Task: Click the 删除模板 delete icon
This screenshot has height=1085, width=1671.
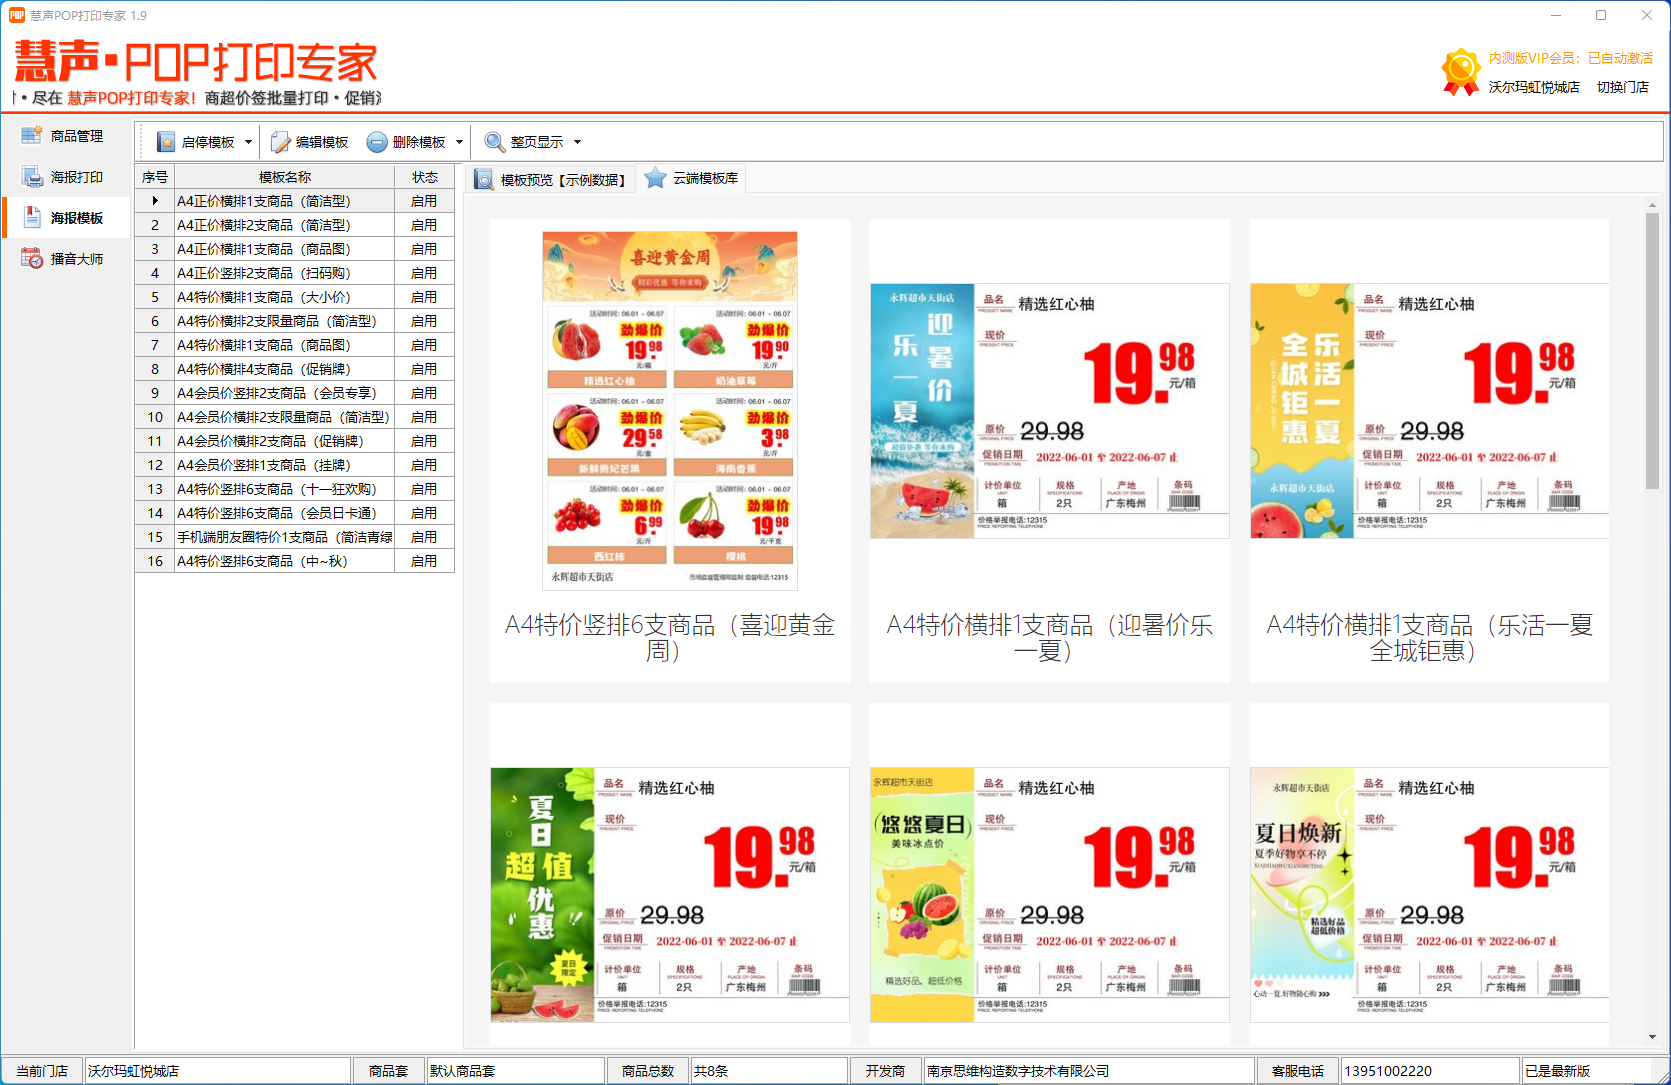Action: click(376, 141)
